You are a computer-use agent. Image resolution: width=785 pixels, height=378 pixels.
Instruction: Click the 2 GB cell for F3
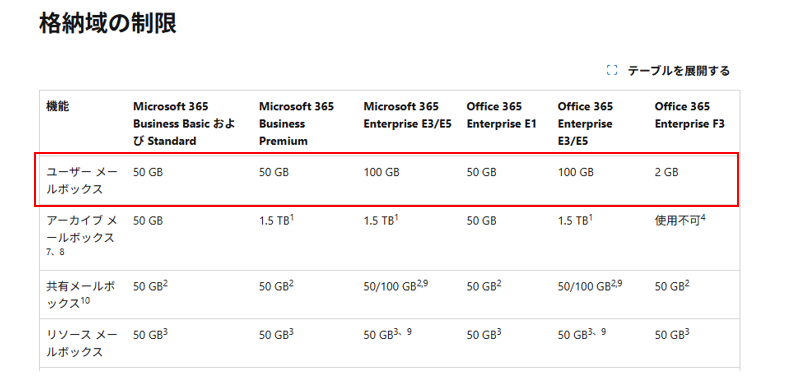666,173
